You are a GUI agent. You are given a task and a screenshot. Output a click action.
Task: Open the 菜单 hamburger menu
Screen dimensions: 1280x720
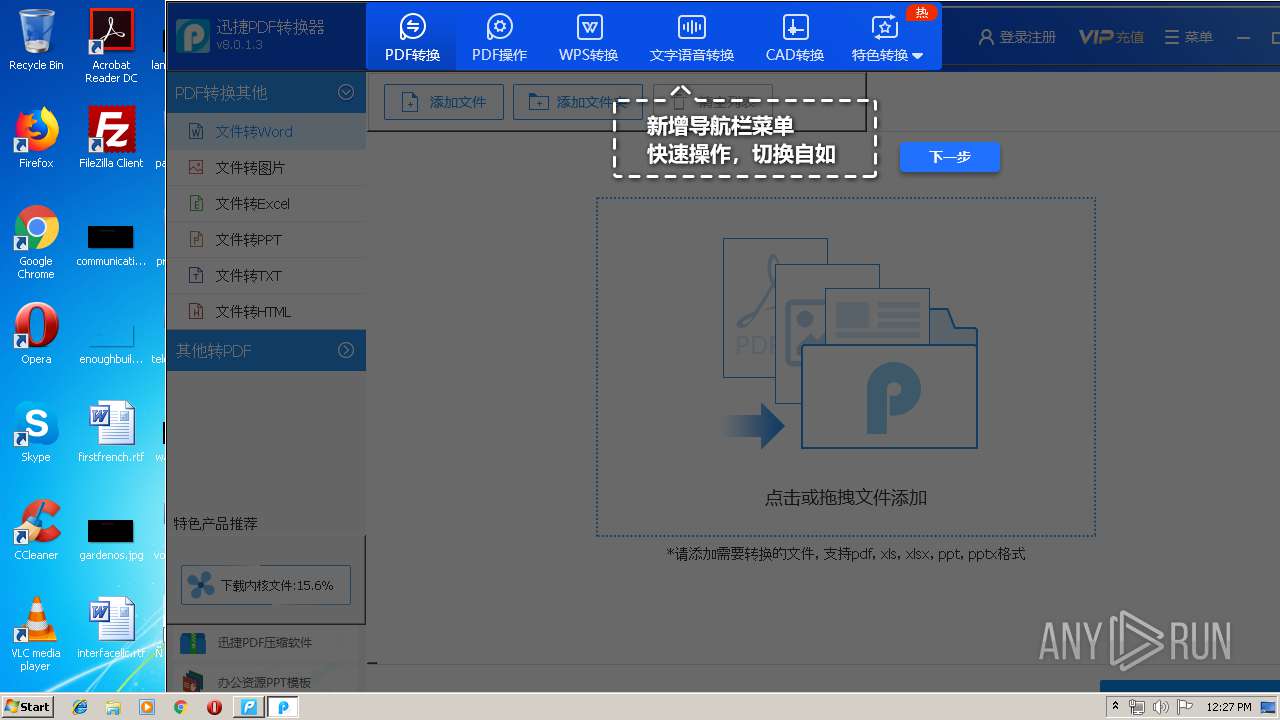coord(1189,37)
